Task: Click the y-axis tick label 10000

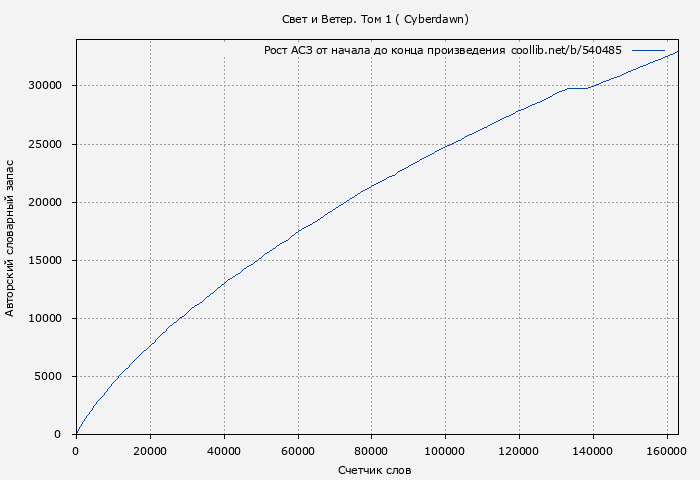Action: pos(45,319)
